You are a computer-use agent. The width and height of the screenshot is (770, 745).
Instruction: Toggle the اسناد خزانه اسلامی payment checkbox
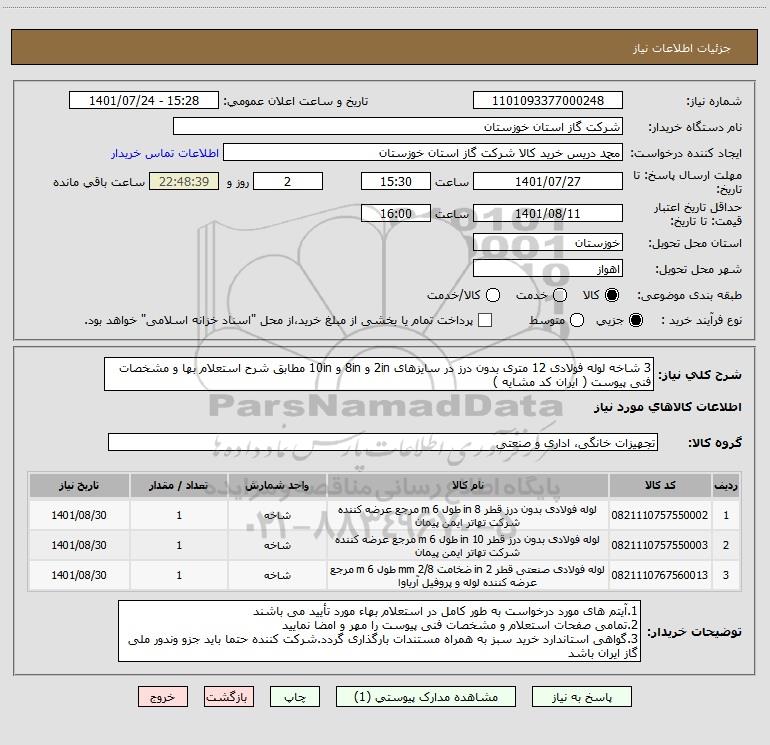click(485, 320)
